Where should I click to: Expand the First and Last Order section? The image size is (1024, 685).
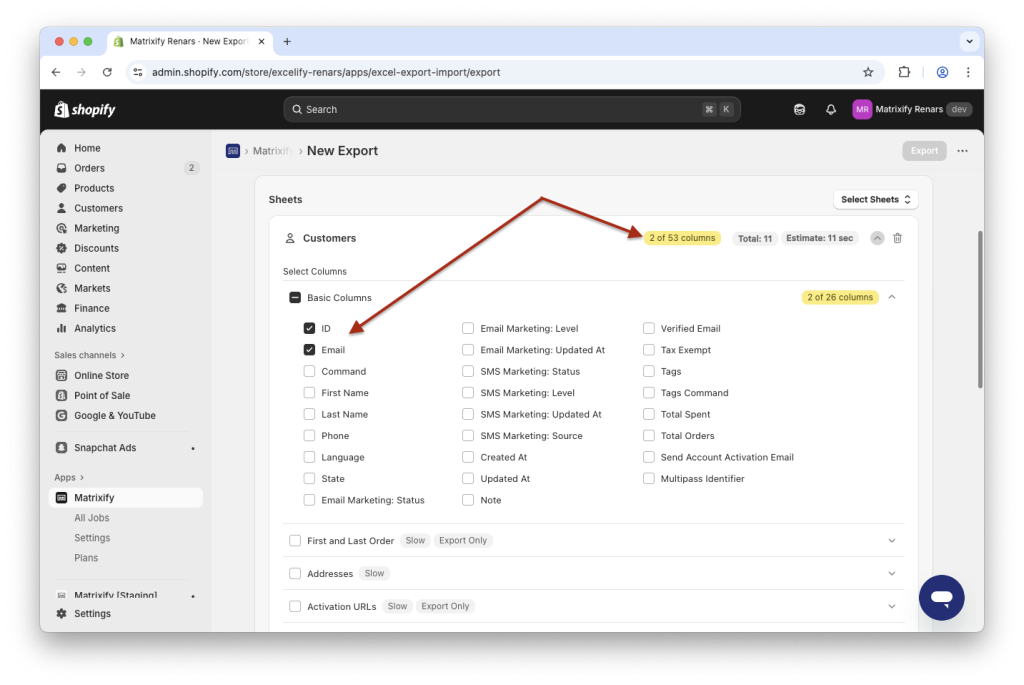[891, 540]
